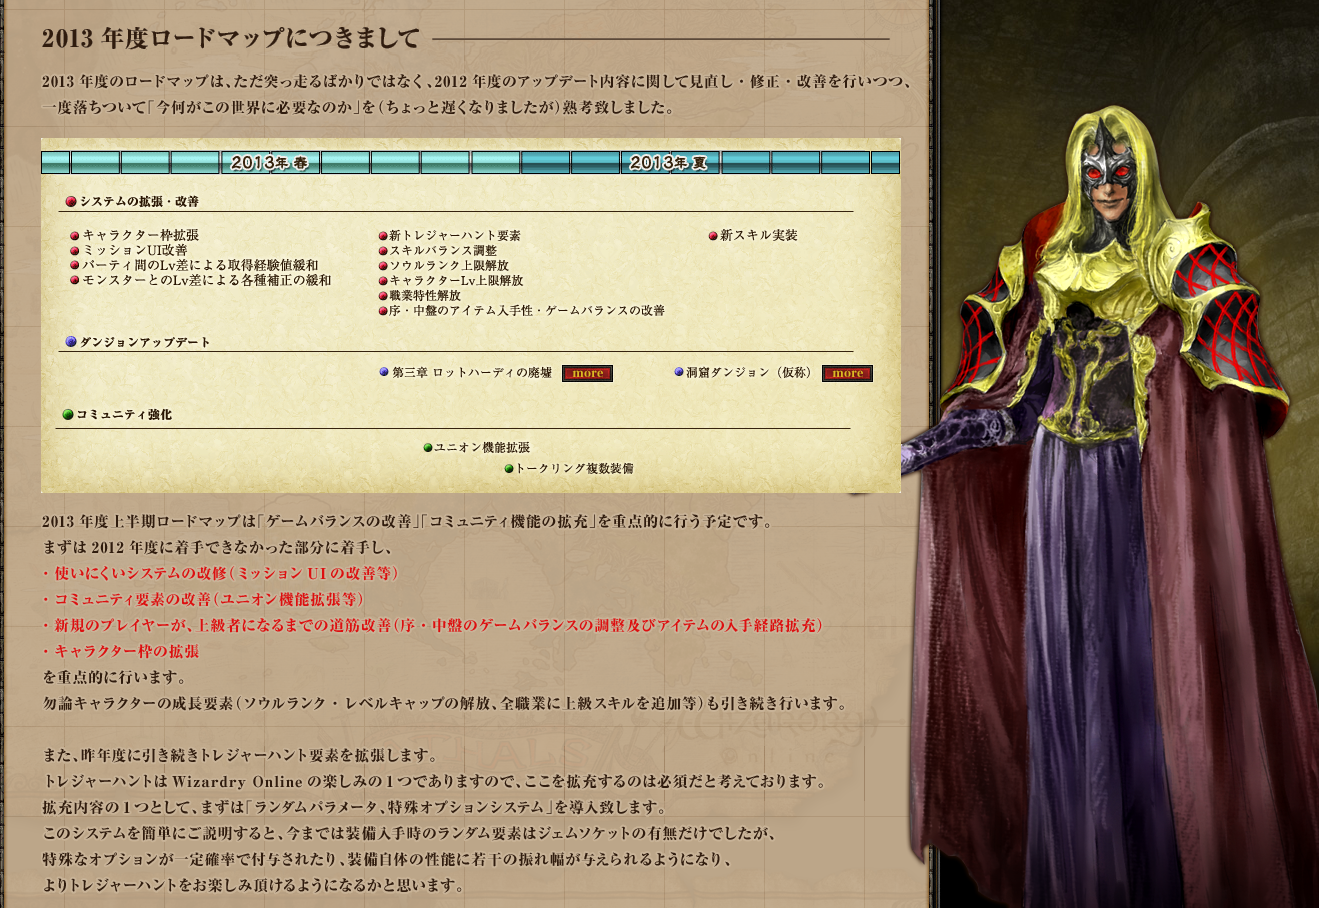The height and width of the screenshot is (908, 1319).
Task: Select the 2013年 夏 timeline label
Action: (670, 162)
